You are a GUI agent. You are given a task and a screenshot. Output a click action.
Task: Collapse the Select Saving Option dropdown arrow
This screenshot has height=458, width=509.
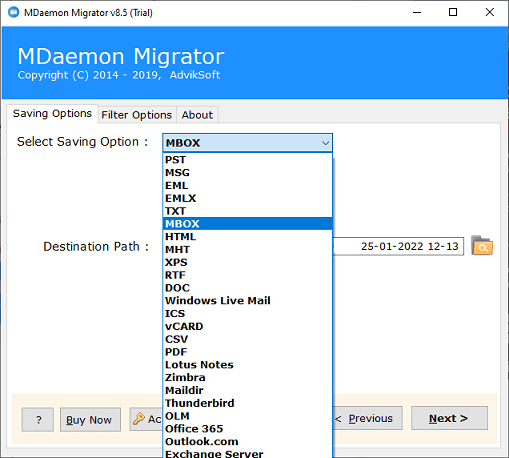325,143
